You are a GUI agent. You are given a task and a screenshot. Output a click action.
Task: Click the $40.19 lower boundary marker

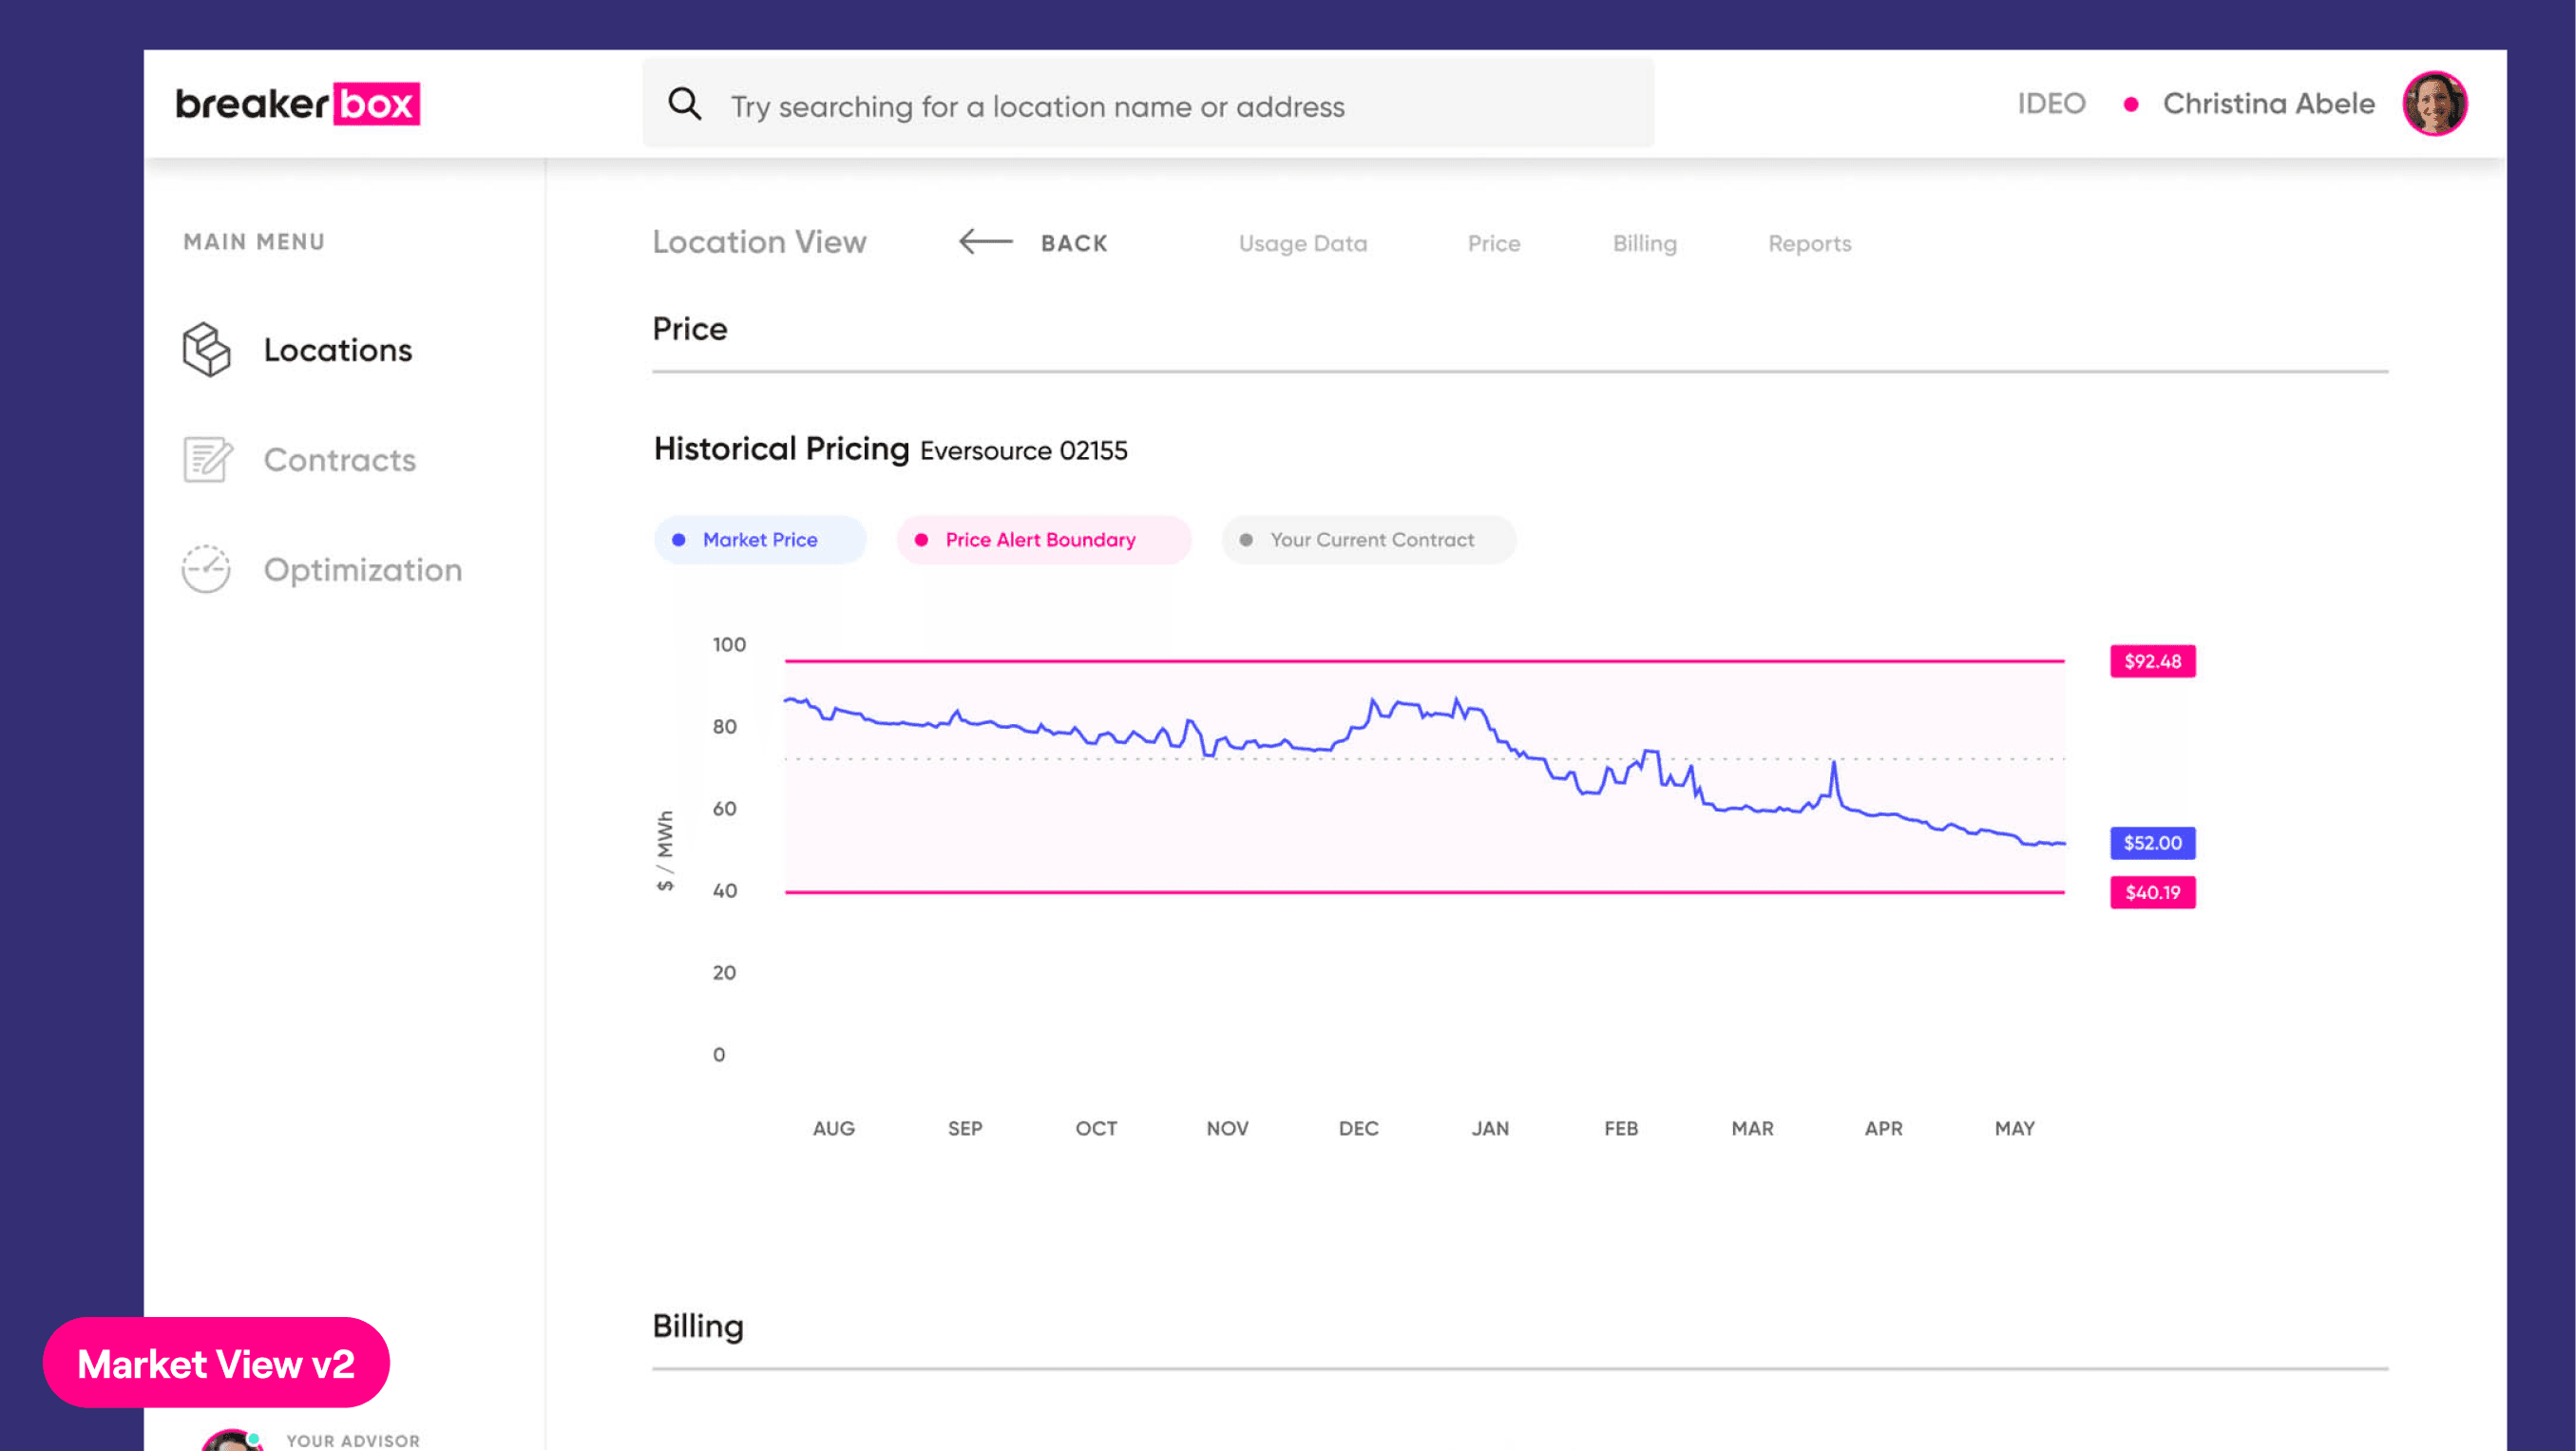tap(2152, 892)
